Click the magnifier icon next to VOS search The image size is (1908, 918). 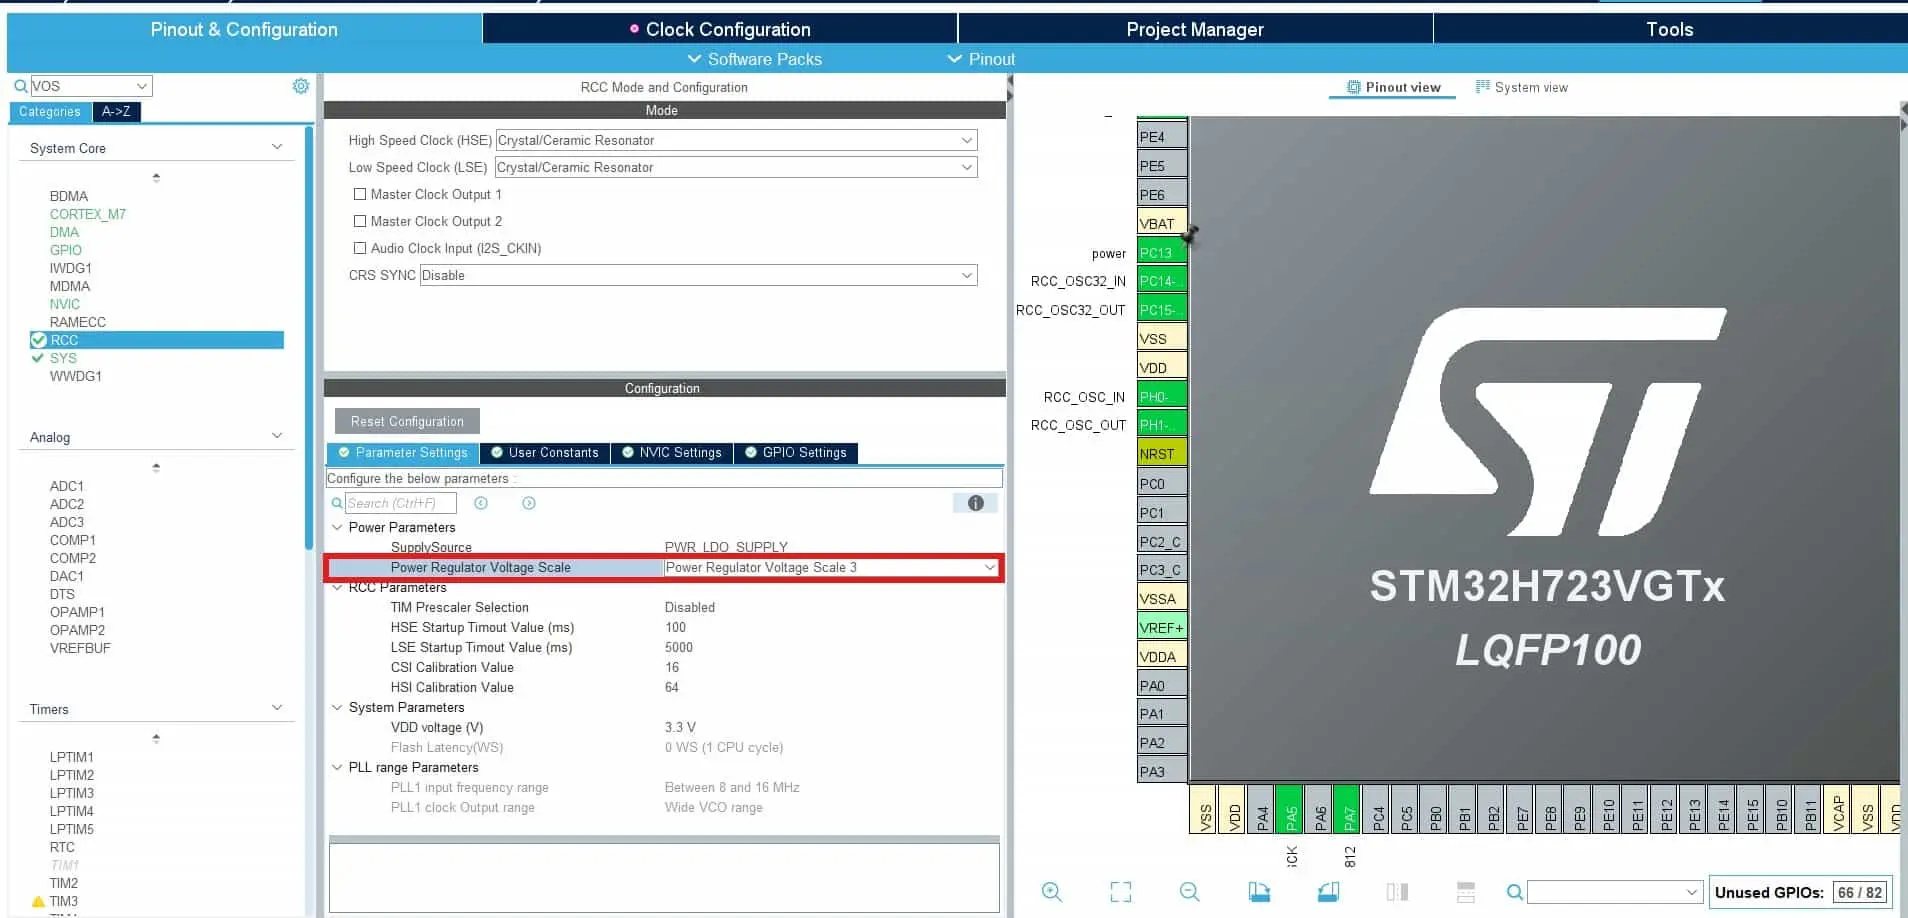(20, 86)
